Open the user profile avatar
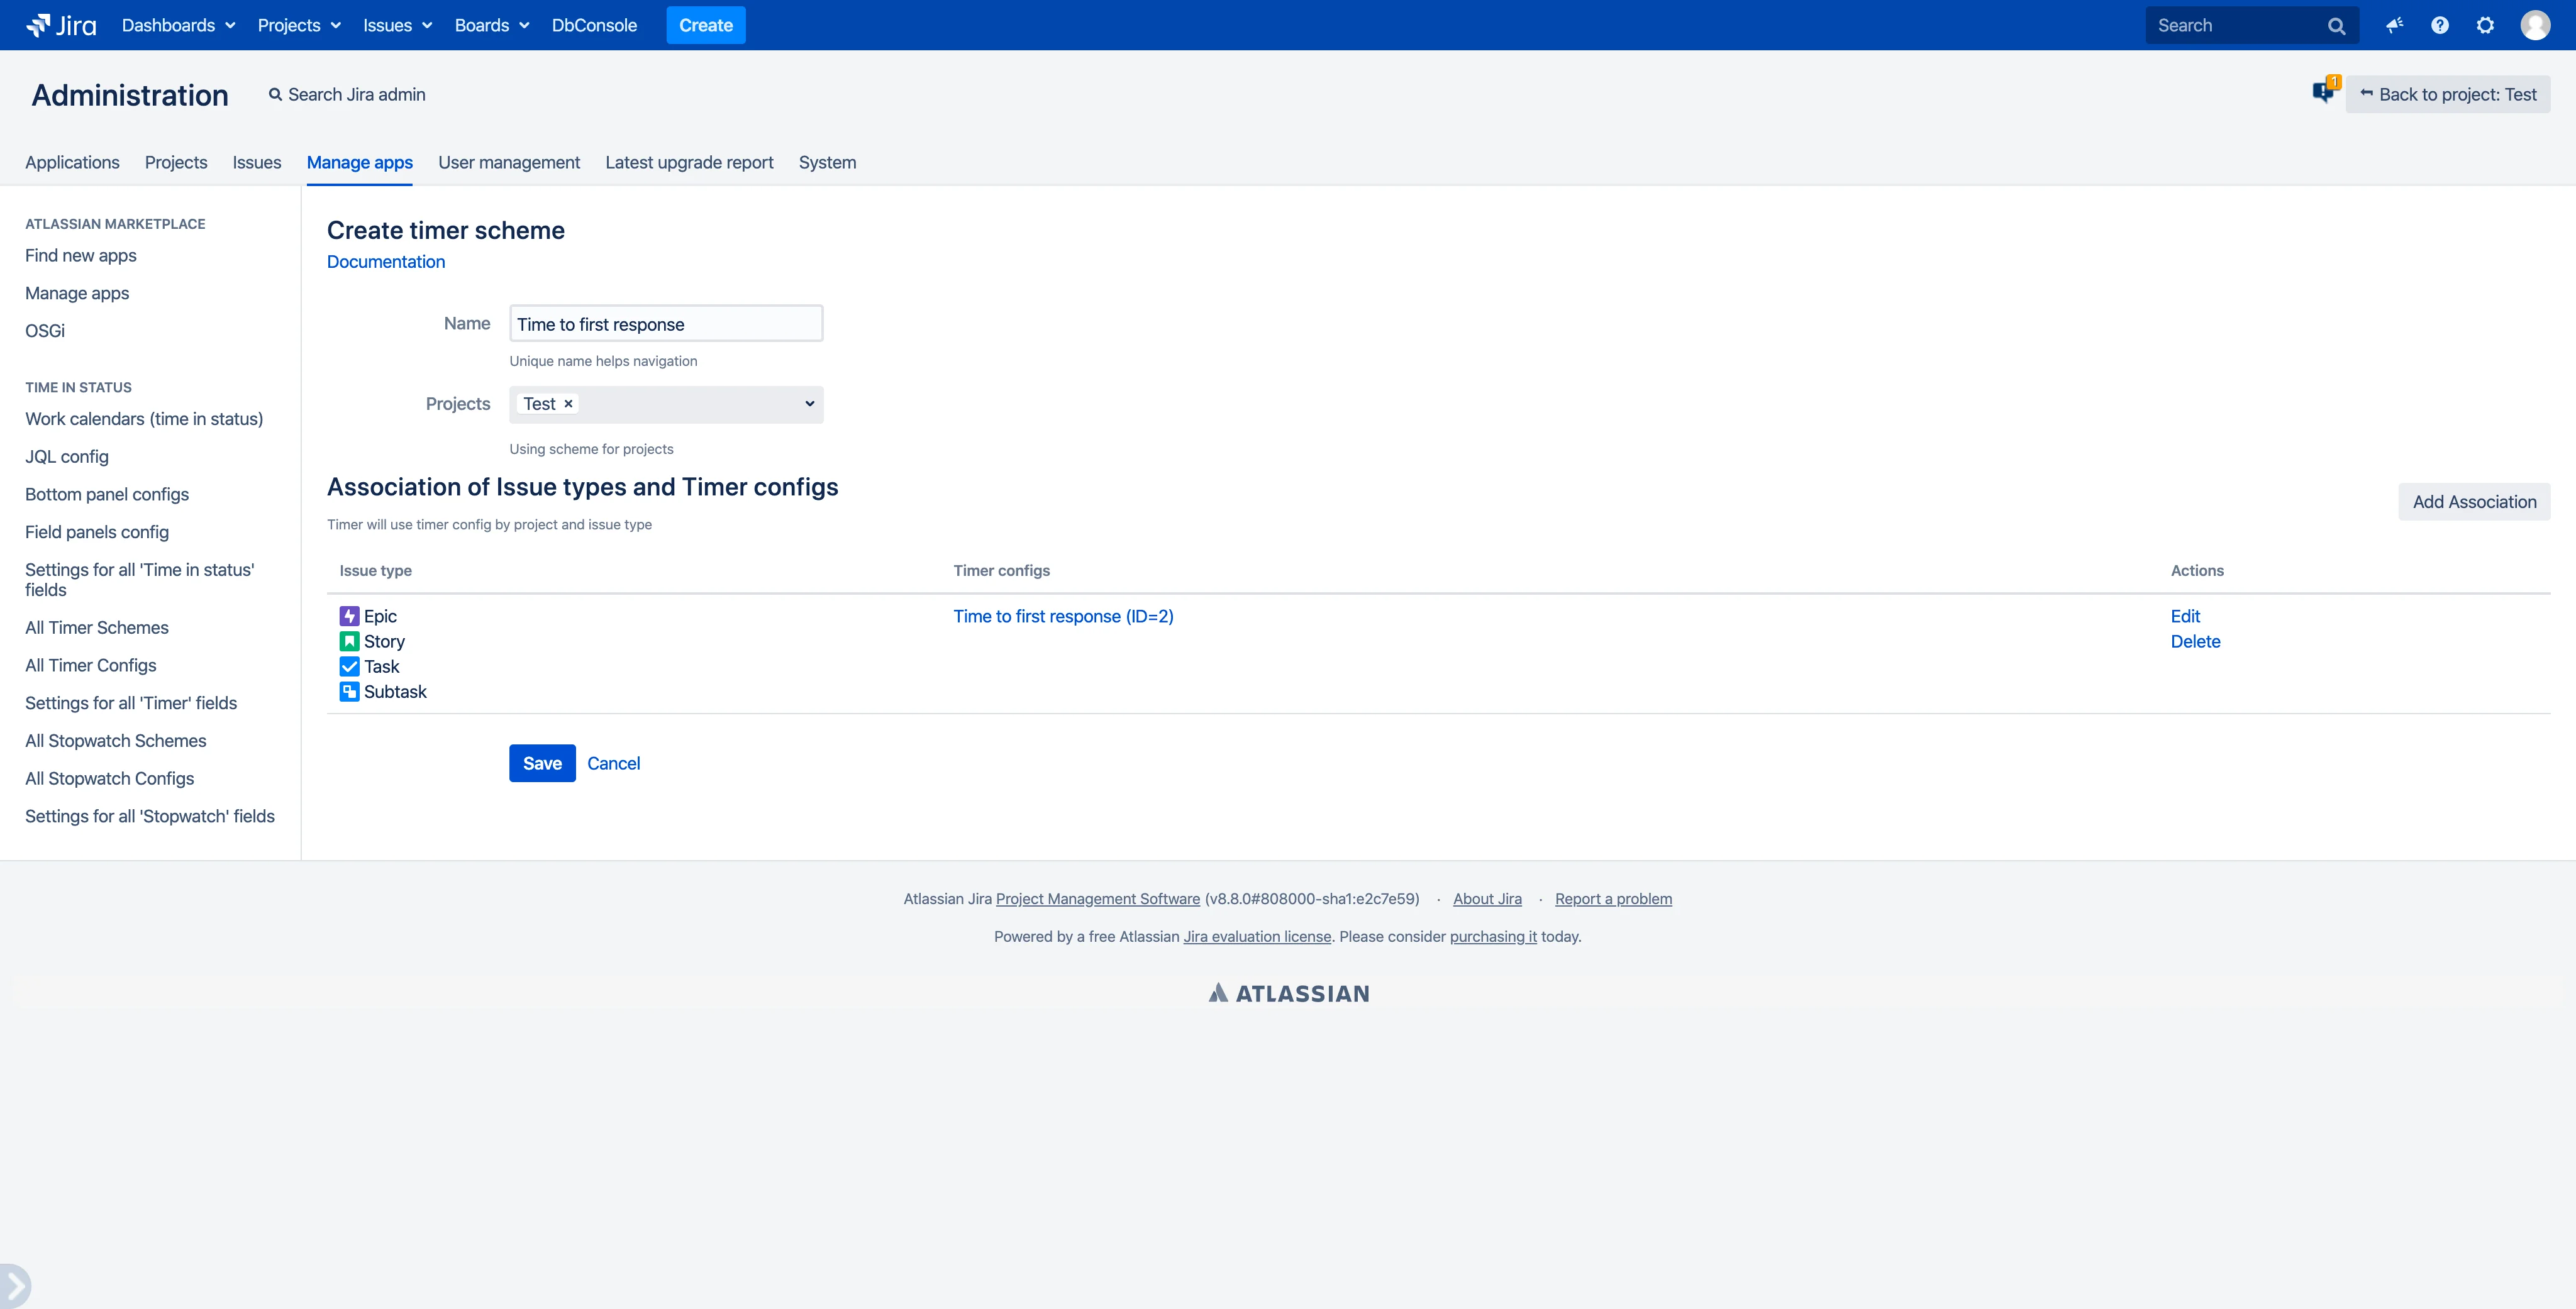The width and height of the screenshot is (2576, 1309). (x=2535, y=25)
